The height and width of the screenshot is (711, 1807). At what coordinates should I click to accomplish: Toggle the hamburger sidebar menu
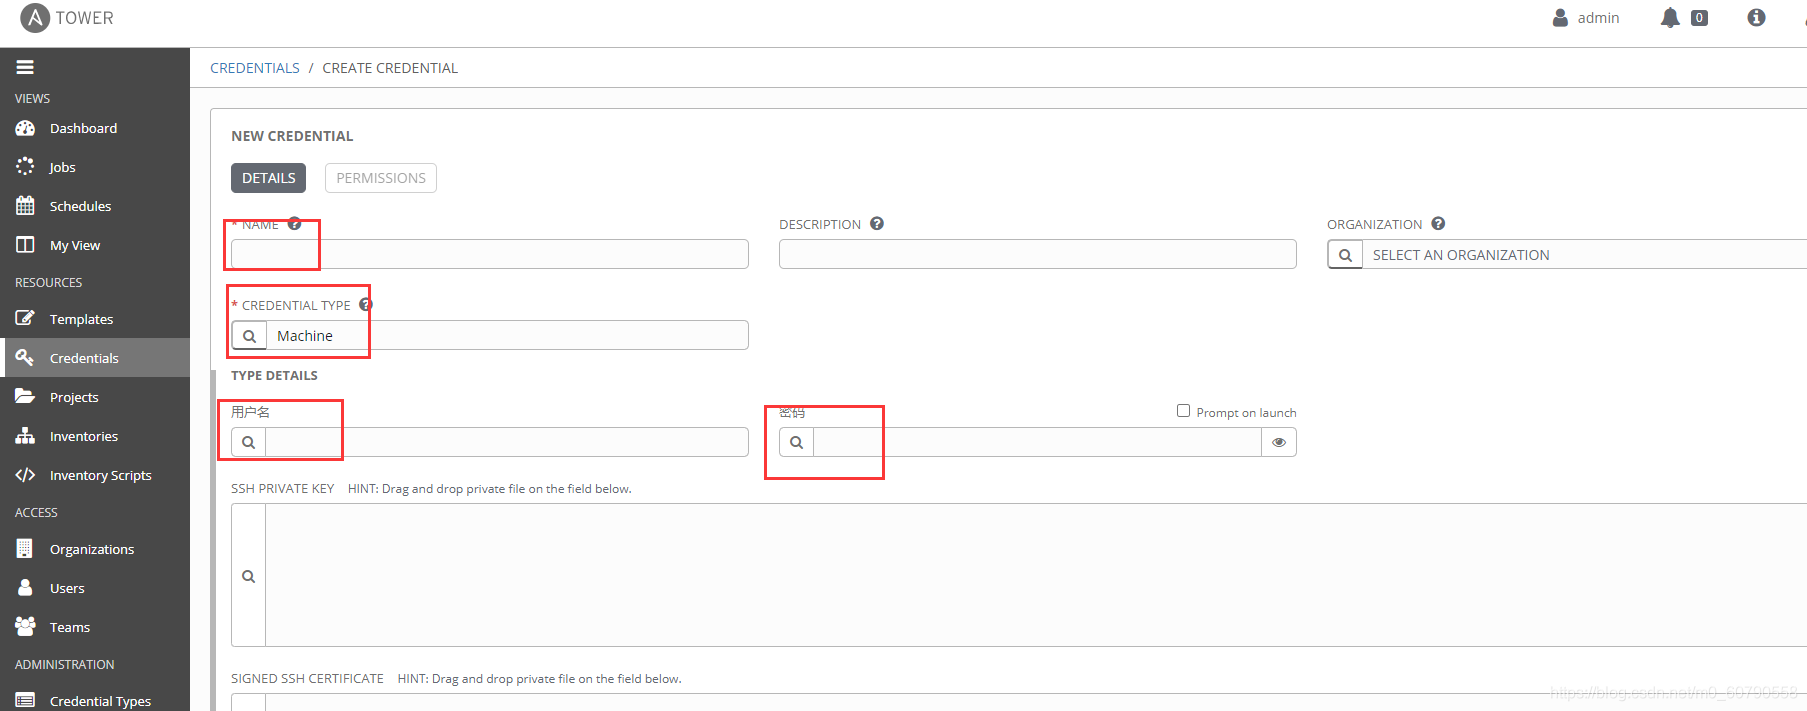[x=25, y=67]
